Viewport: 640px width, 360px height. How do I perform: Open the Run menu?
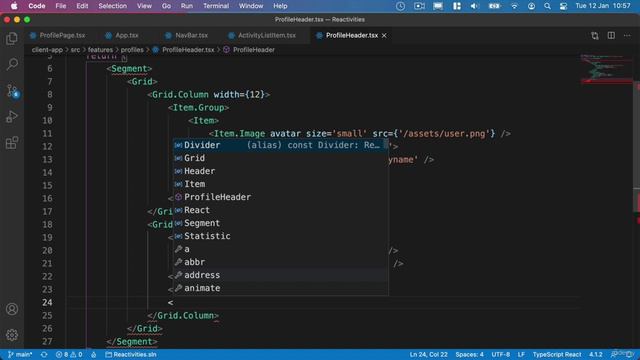click(187, 6)
